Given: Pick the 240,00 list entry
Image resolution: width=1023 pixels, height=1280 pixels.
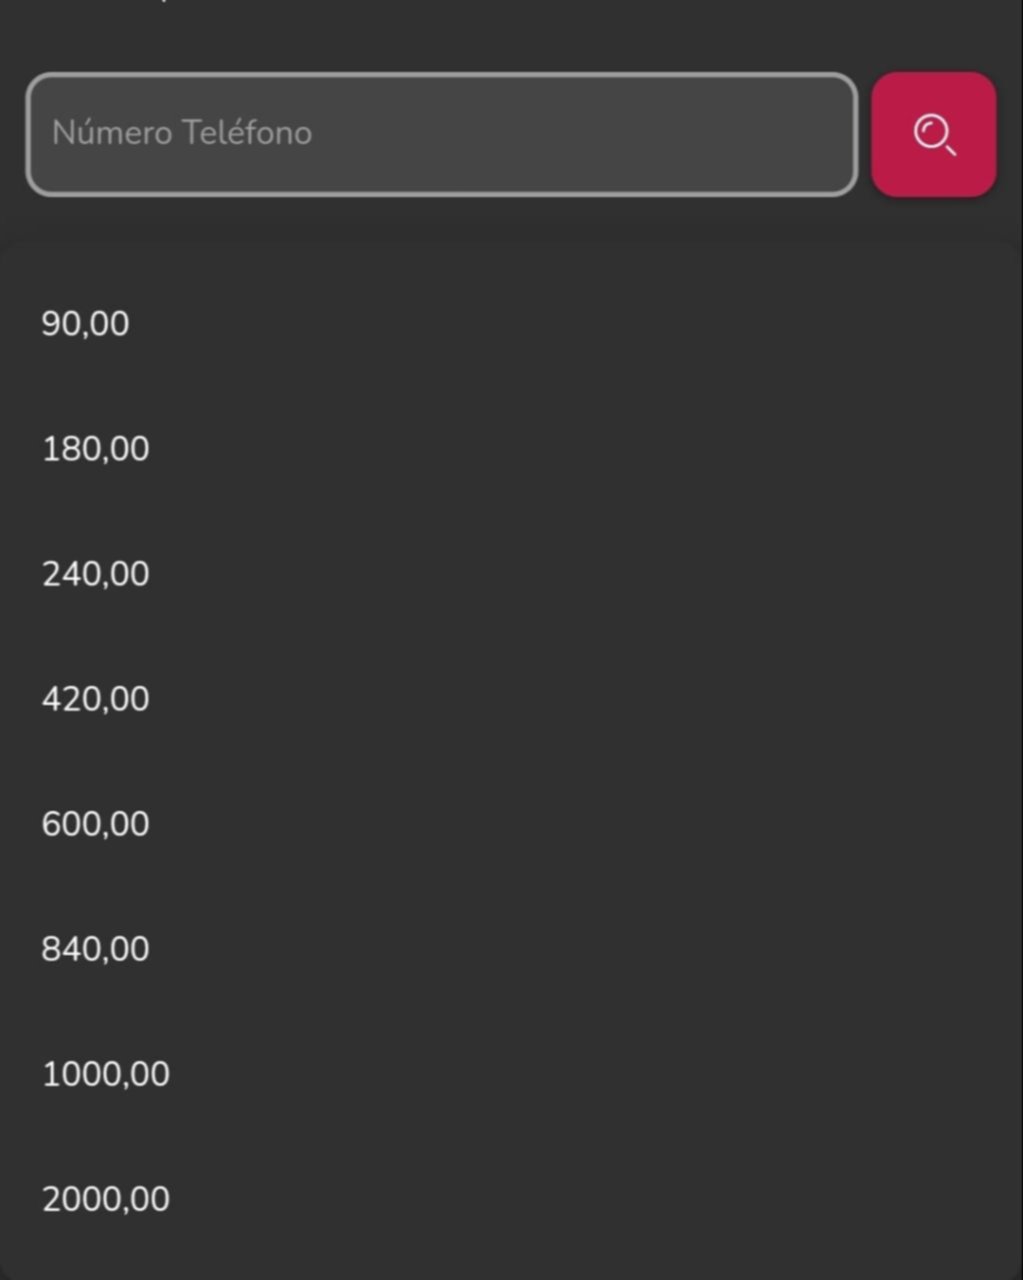Looking at the screenshot, I should (x=511, y=574).
